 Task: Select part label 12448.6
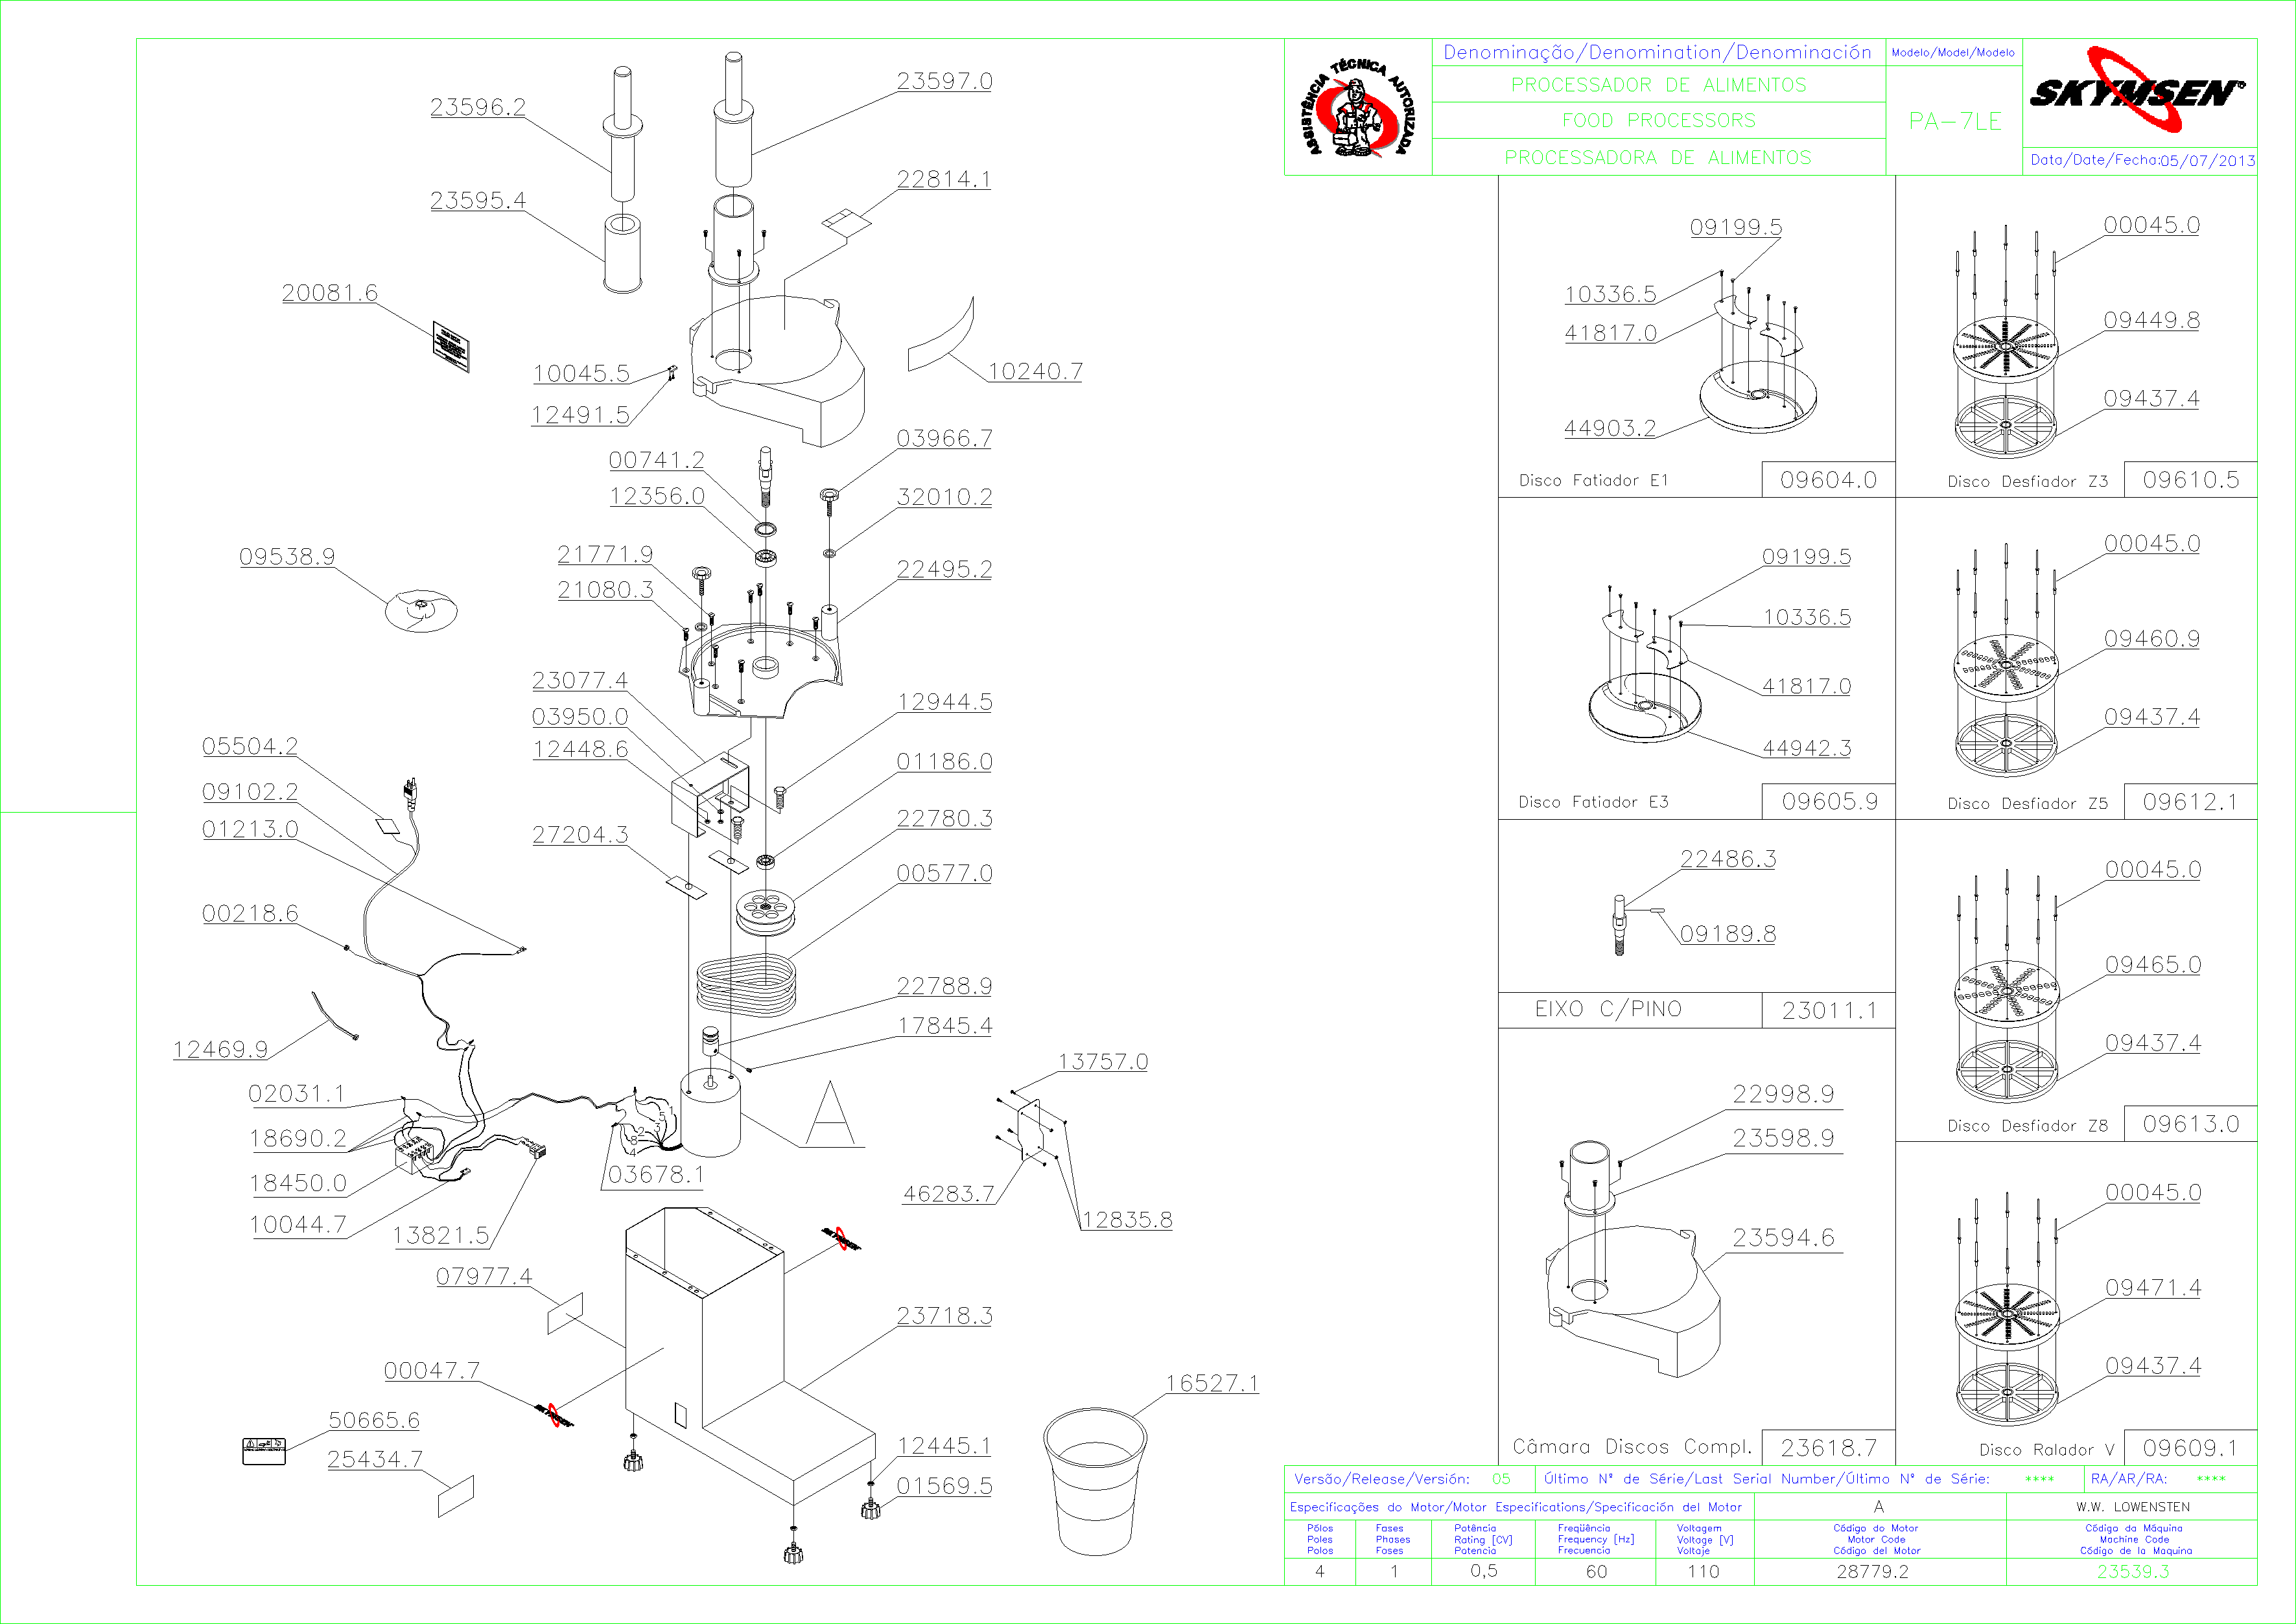[580, 749]
